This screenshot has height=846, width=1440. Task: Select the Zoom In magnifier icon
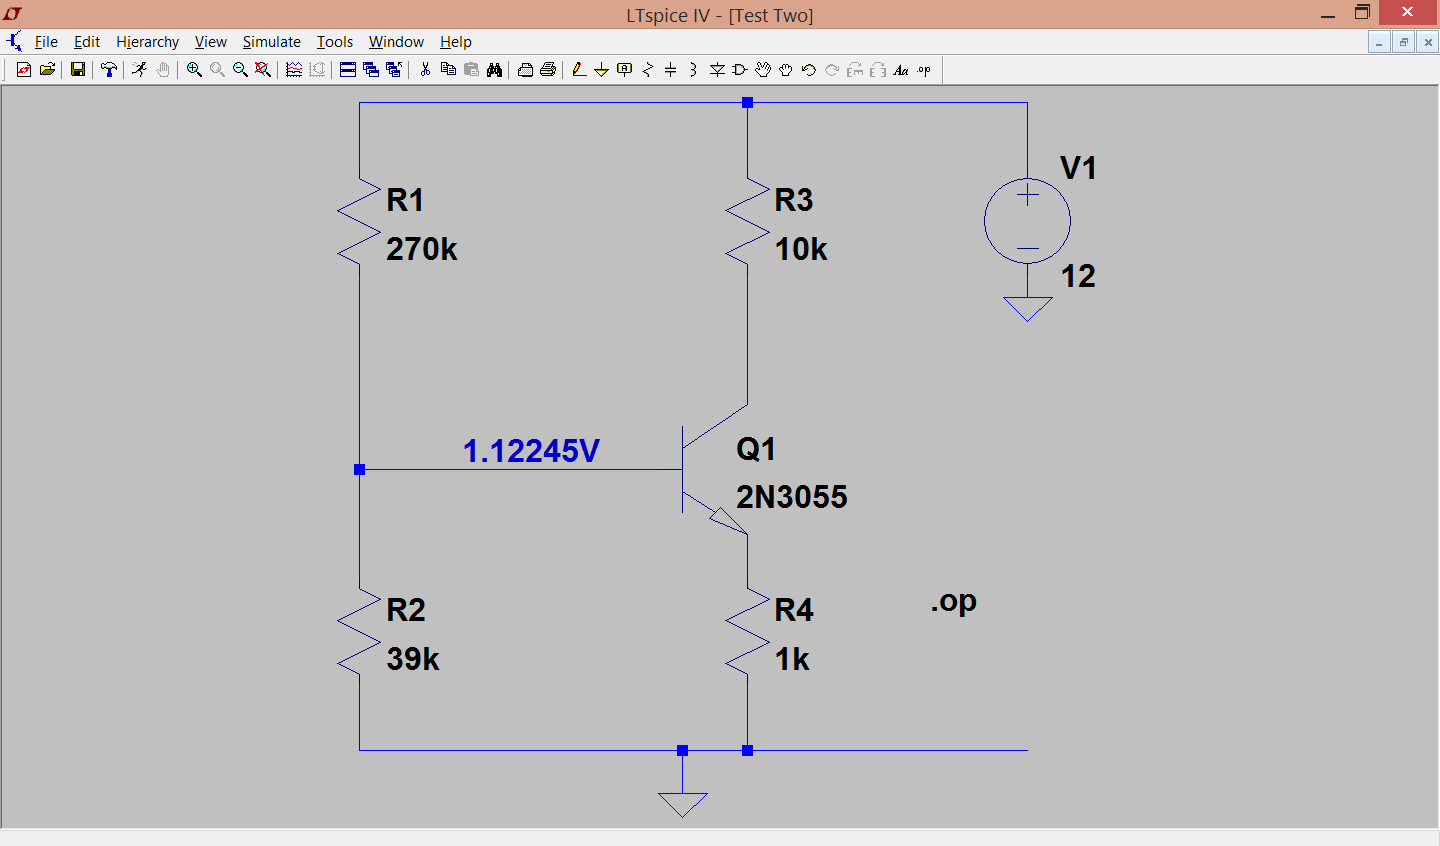click(194, 69)
